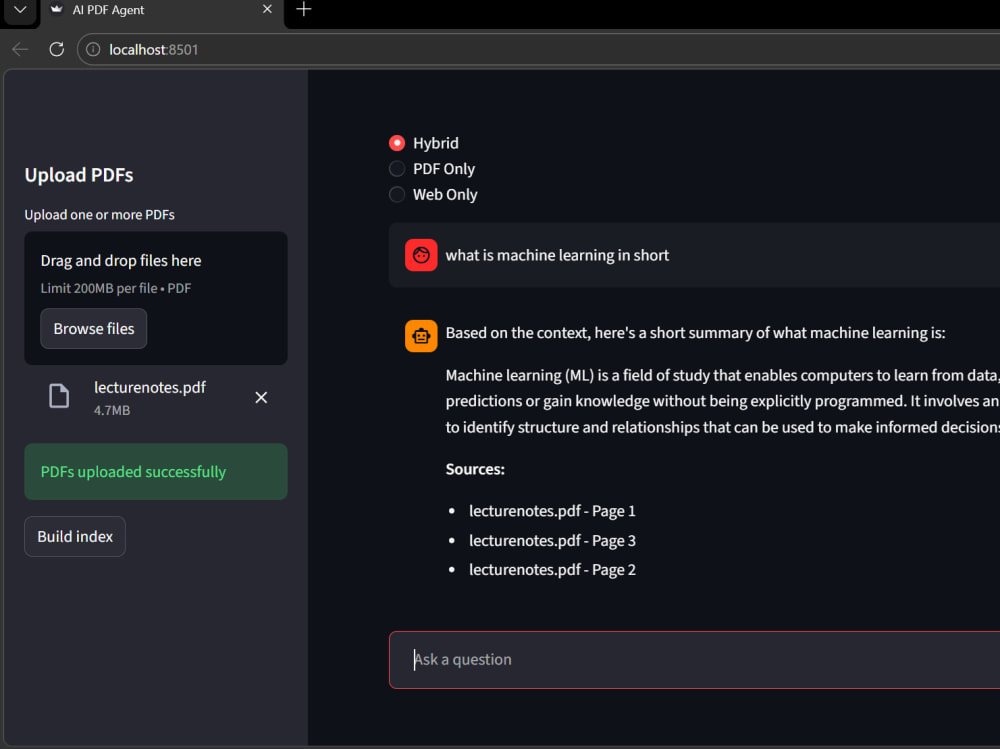This screenshot has width=1000, height=749.
Task: Click the Browse files button
Action: click(94, 329)
